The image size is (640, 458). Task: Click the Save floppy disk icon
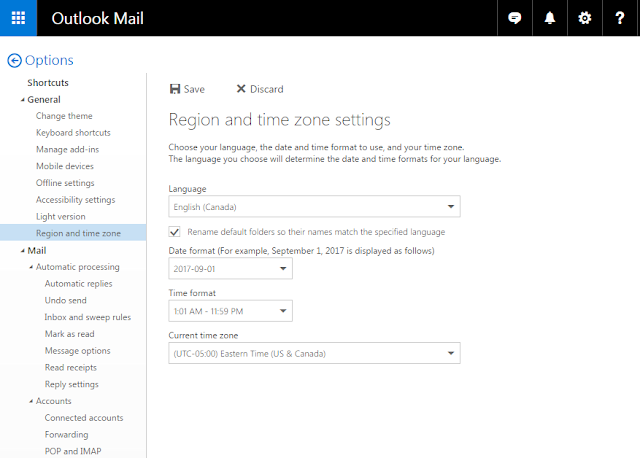tap(175, 89)
